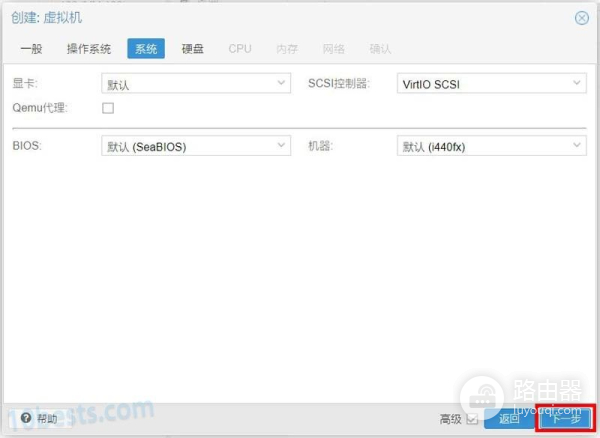The image size is (600, 438).
Task: Open the 显卡 dropdown
Action: [196, 83]
